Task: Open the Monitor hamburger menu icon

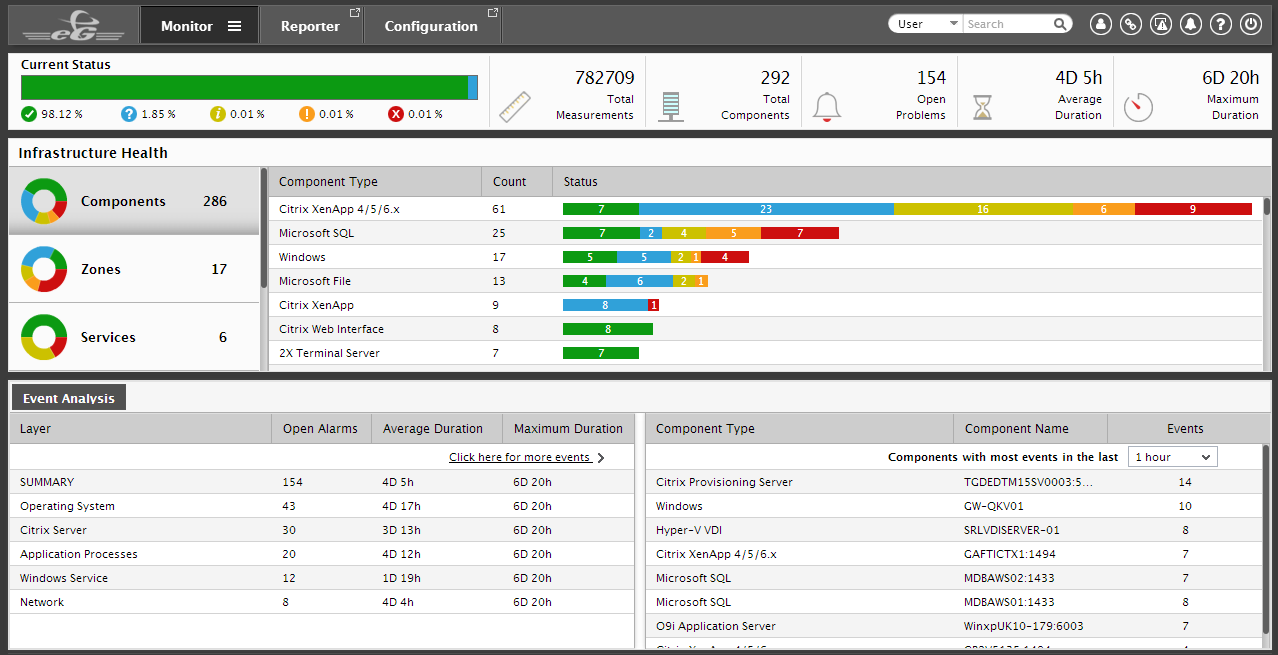Action: [x=234, y=26]
